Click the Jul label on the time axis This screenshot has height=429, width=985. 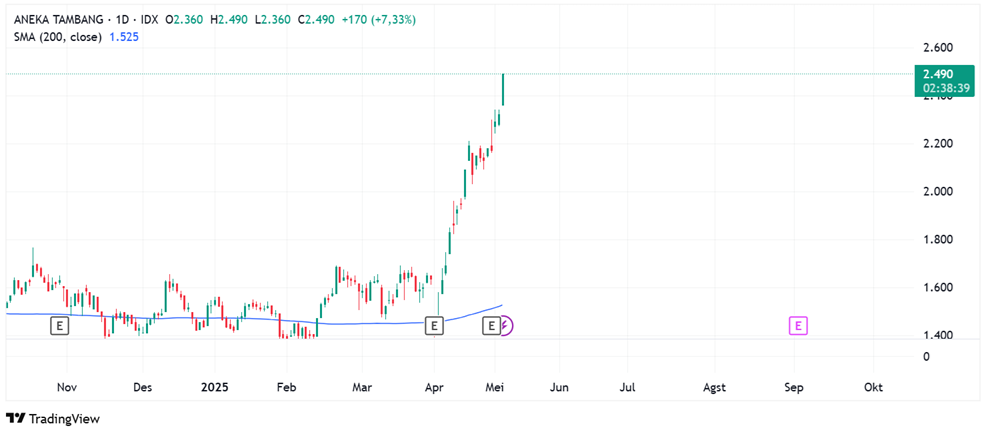[x=627, y=388]
